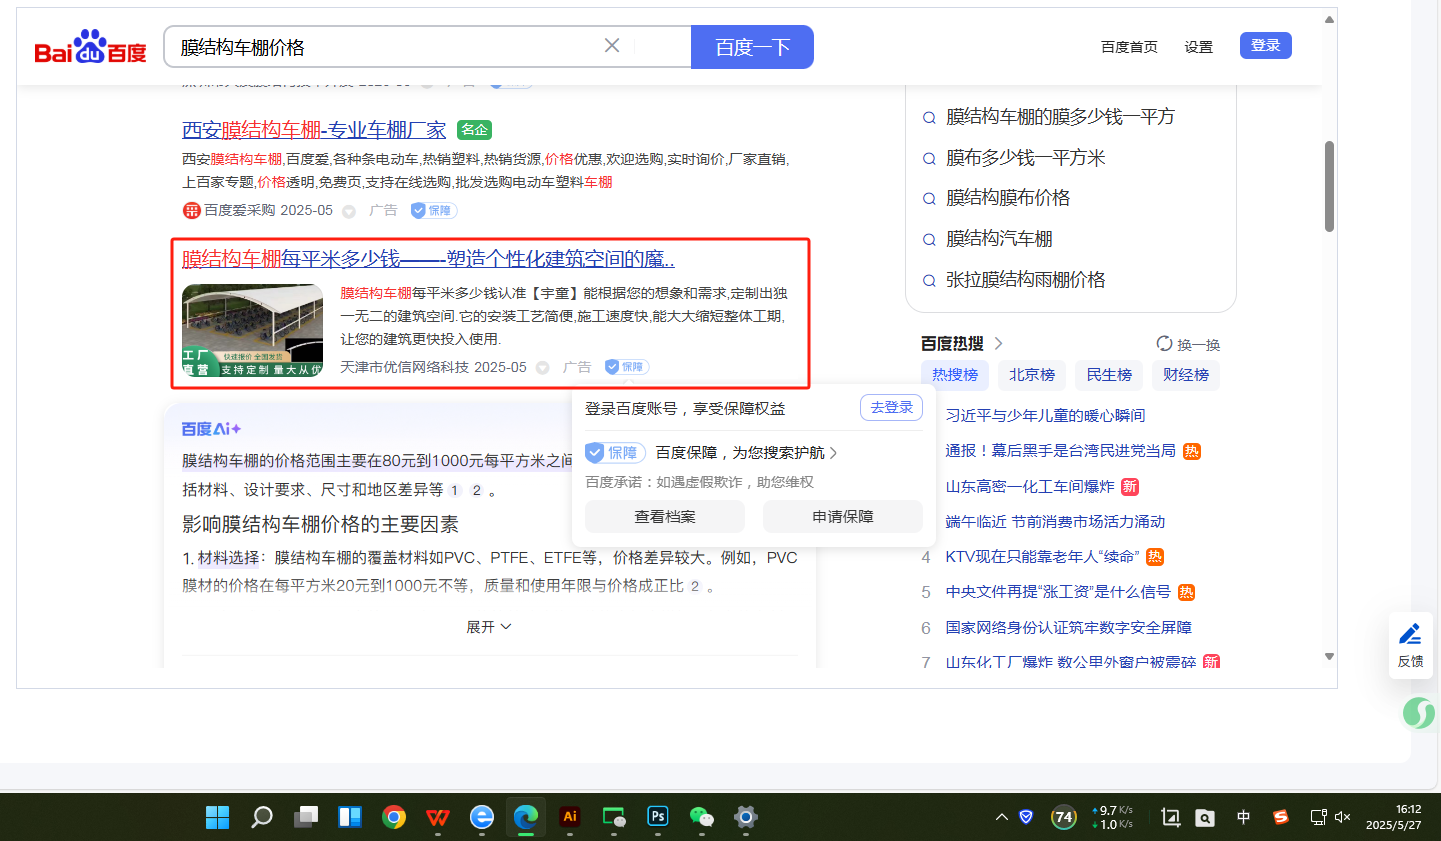1441x841 pixels.
Task: Clear the search box with X icon
Action: click(612, 46)
